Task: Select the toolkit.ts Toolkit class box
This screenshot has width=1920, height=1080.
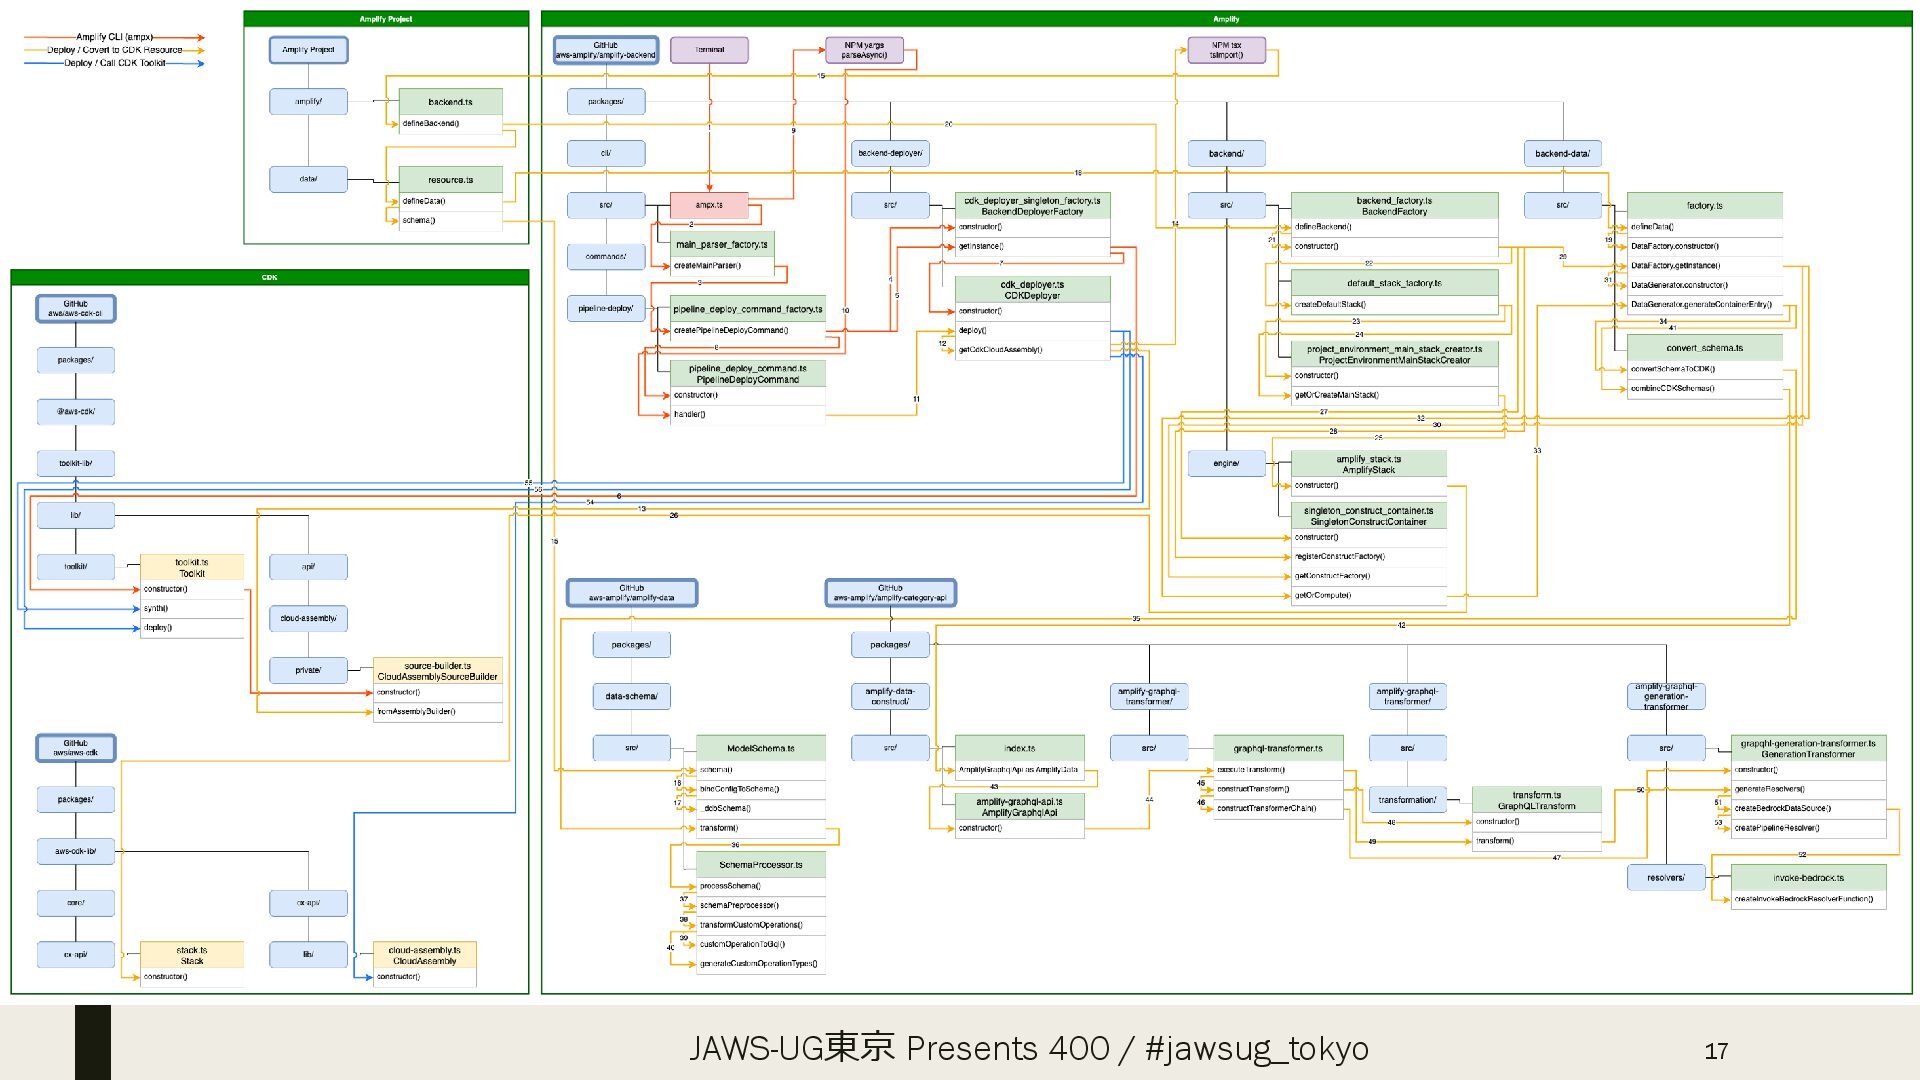Action: (x=192, y=568)
